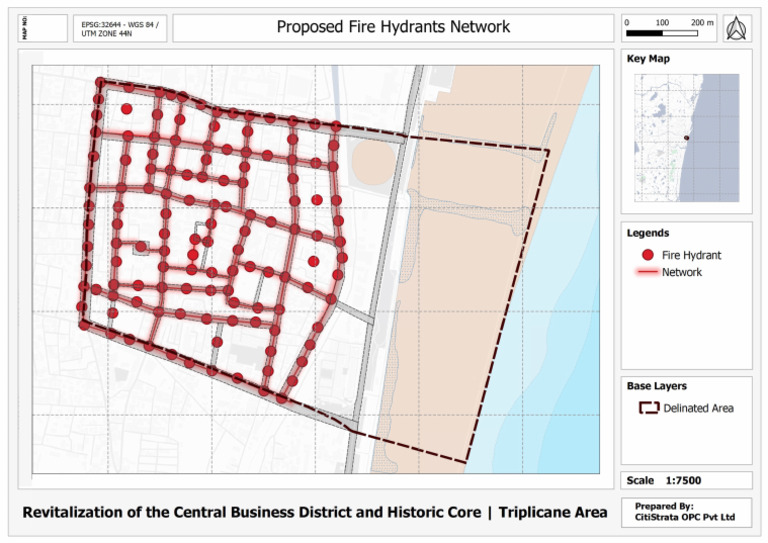The height and width of the screenshot is (543, 768).
Task: Select the 'Network' legend label
Action: (682, 272)
